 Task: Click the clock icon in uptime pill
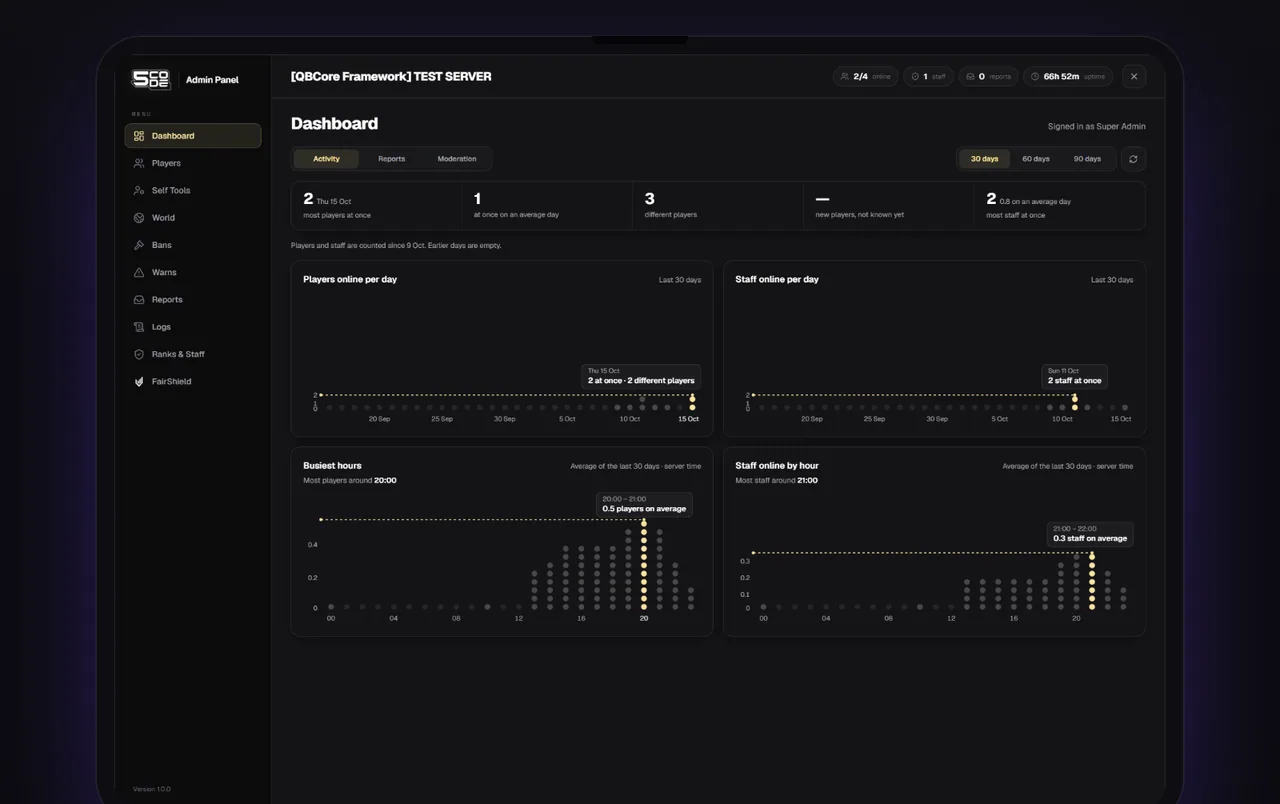click(1035, 76)
